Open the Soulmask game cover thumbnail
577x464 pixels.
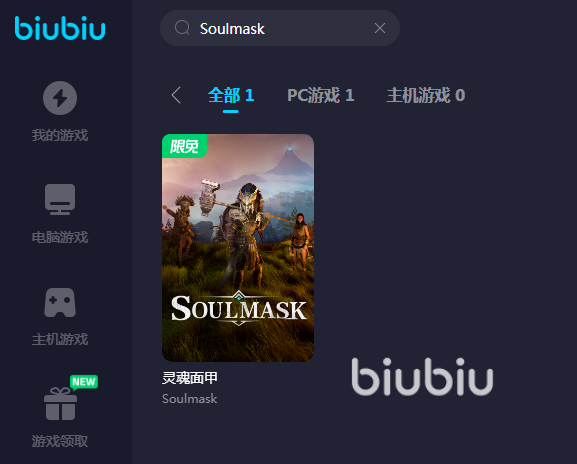[x=238, y=248]
